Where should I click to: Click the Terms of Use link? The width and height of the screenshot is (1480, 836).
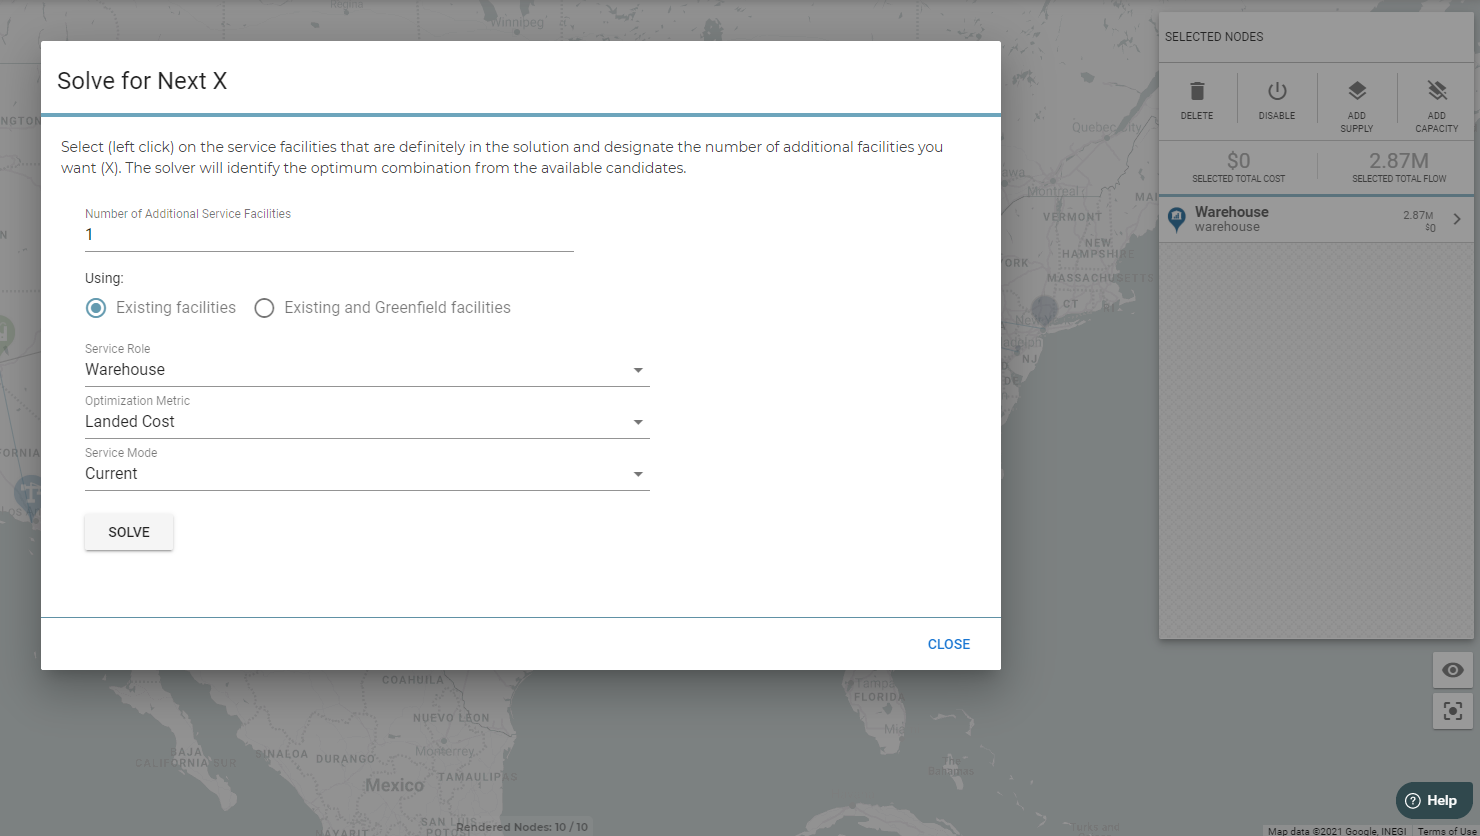tap(1446, 831)
